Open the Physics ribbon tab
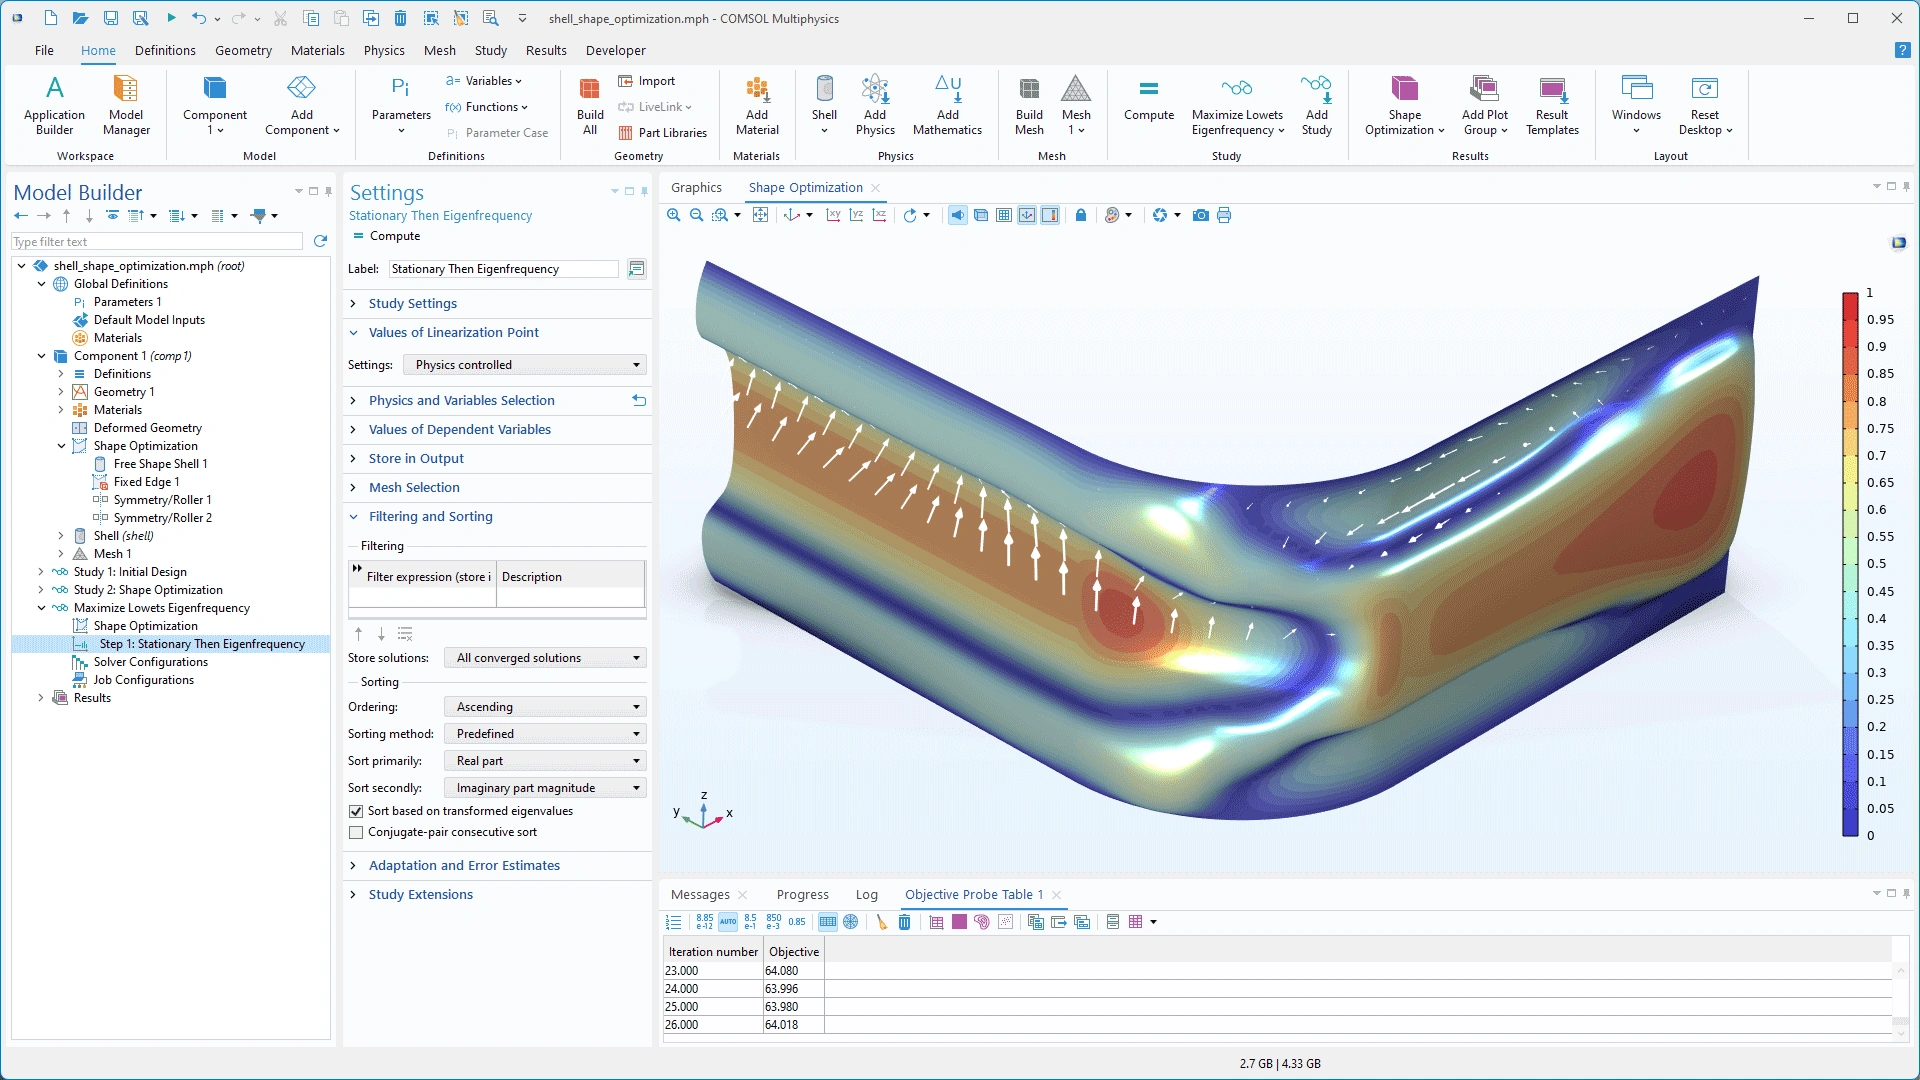Viewport: 1920px width, 1080px height. pyautogui.click(x=384, y=50)
